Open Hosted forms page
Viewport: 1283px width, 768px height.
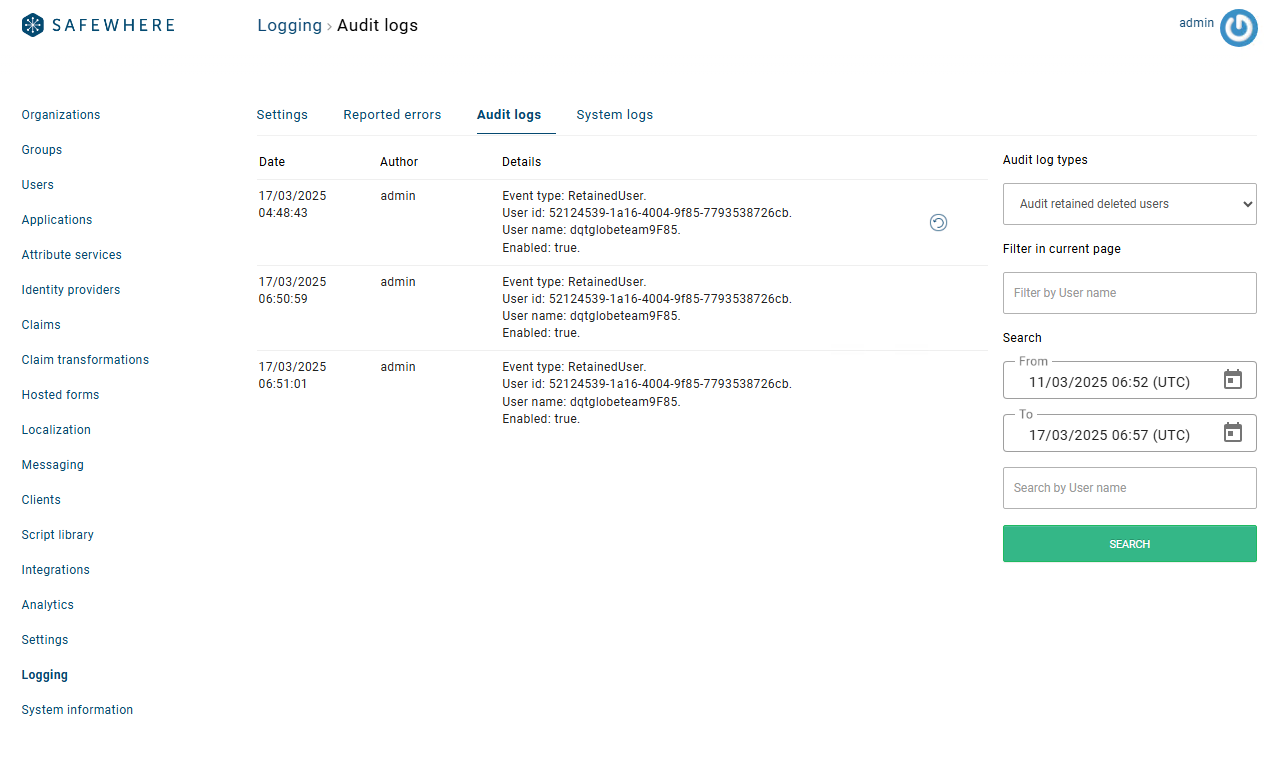click(x=61, y=395)
